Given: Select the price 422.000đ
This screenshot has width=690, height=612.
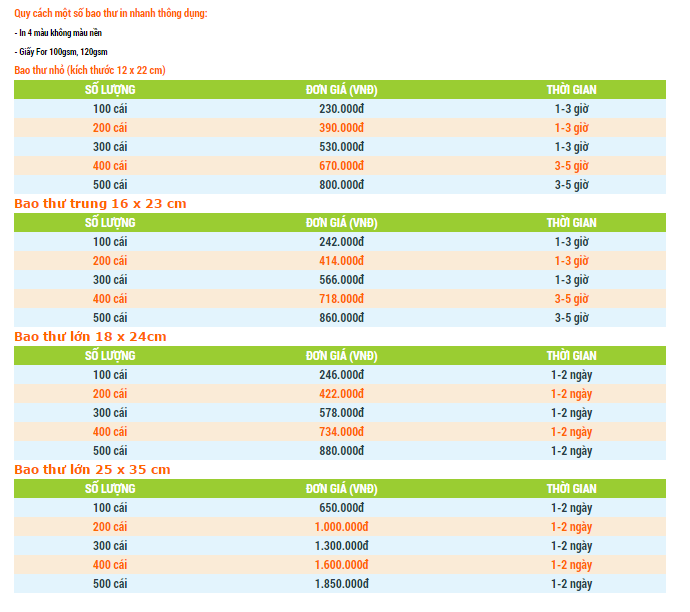Looking at the screenshot, I should point(342,394).
